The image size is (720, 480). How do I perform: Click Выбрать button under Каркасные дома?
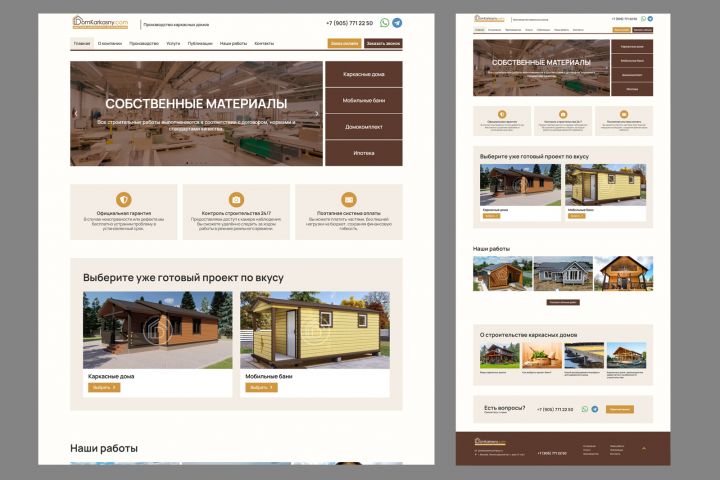tap(104, 387)
